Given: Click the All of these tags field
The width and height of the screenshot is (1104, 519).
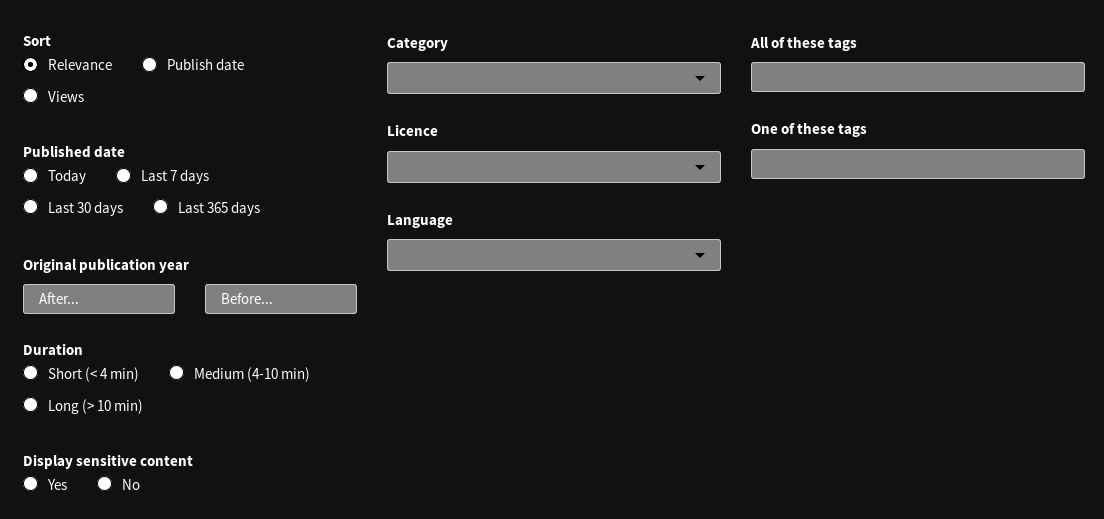Looking at the screenshot, I should (917, 77).
